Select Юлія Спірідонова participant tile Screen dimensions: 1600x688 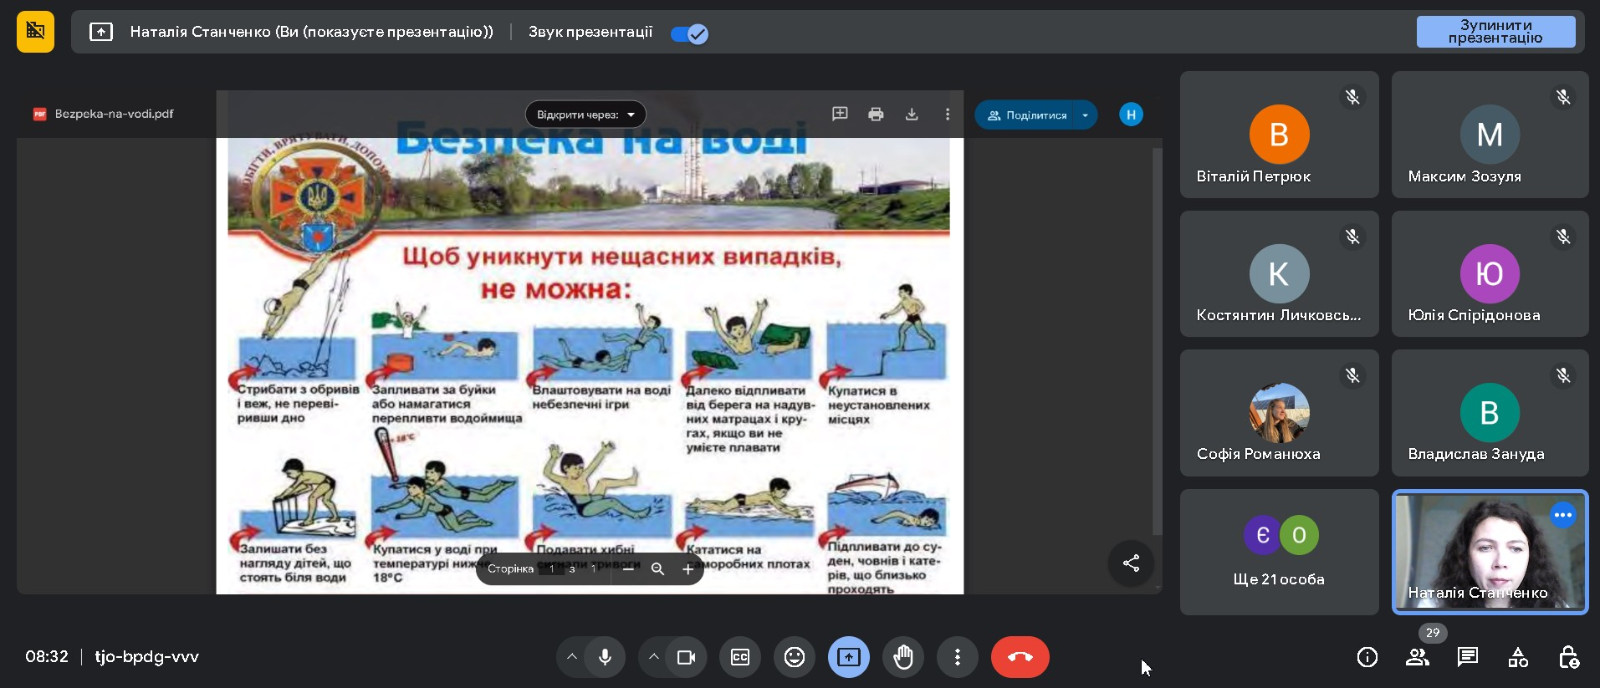[1490, 274]
